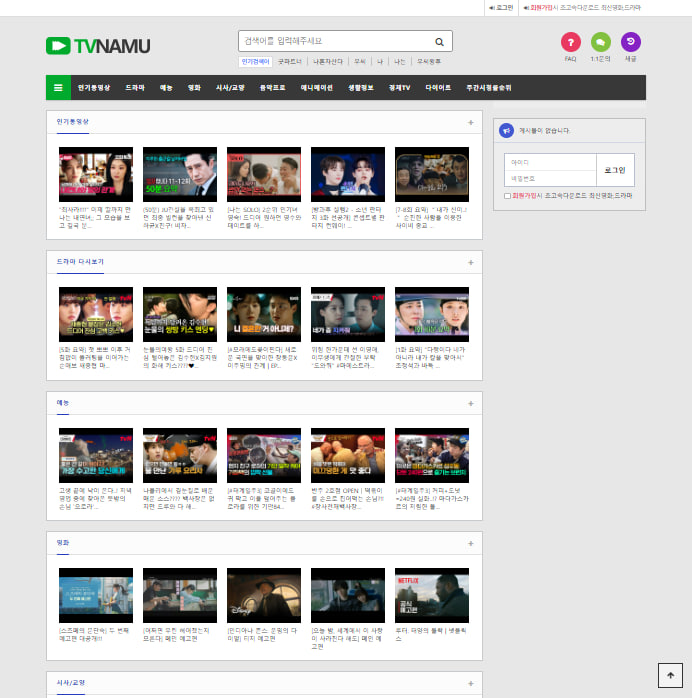Open the 영화 nav menu item

click(x=194, y=88)
